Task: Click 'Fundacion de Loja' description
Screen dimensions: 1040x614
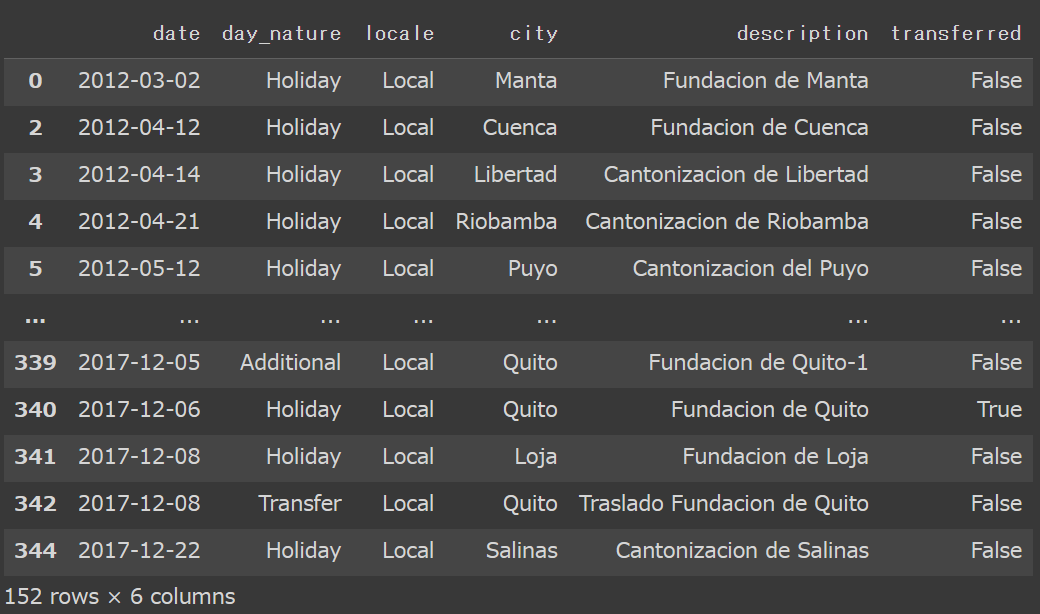Action: tap(775, 458)
